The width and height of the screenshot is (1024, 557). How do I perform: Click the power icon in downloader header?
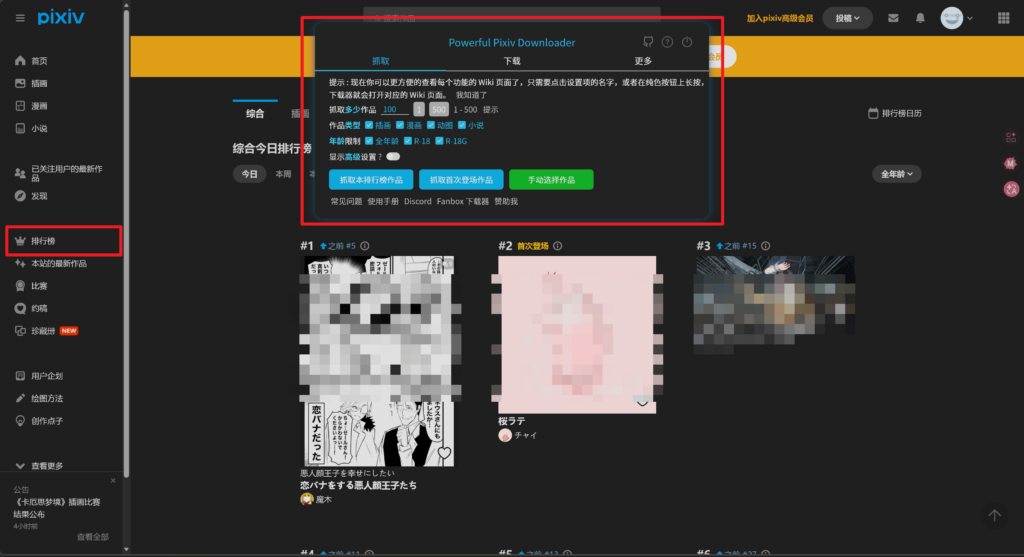[x=687, y=42]
